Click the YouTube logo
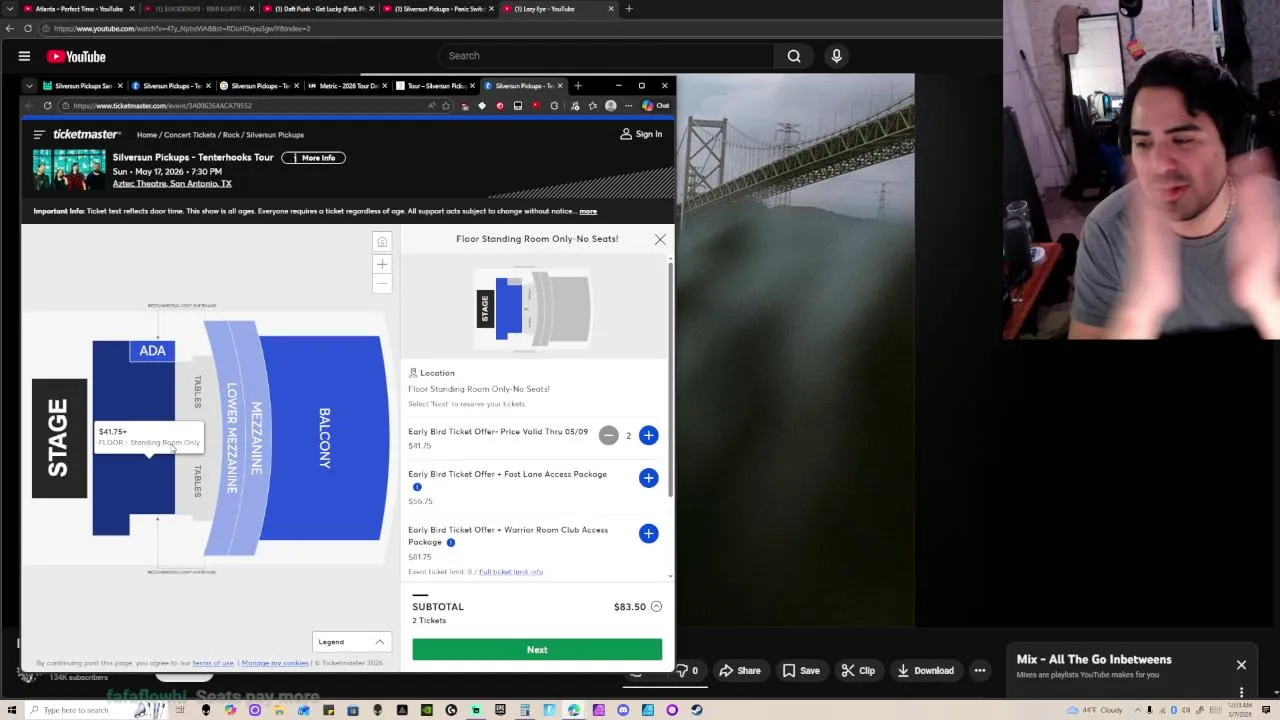The width and height of the screenshot is (1280, 720). pyautogui.click(x=76, y=57)
